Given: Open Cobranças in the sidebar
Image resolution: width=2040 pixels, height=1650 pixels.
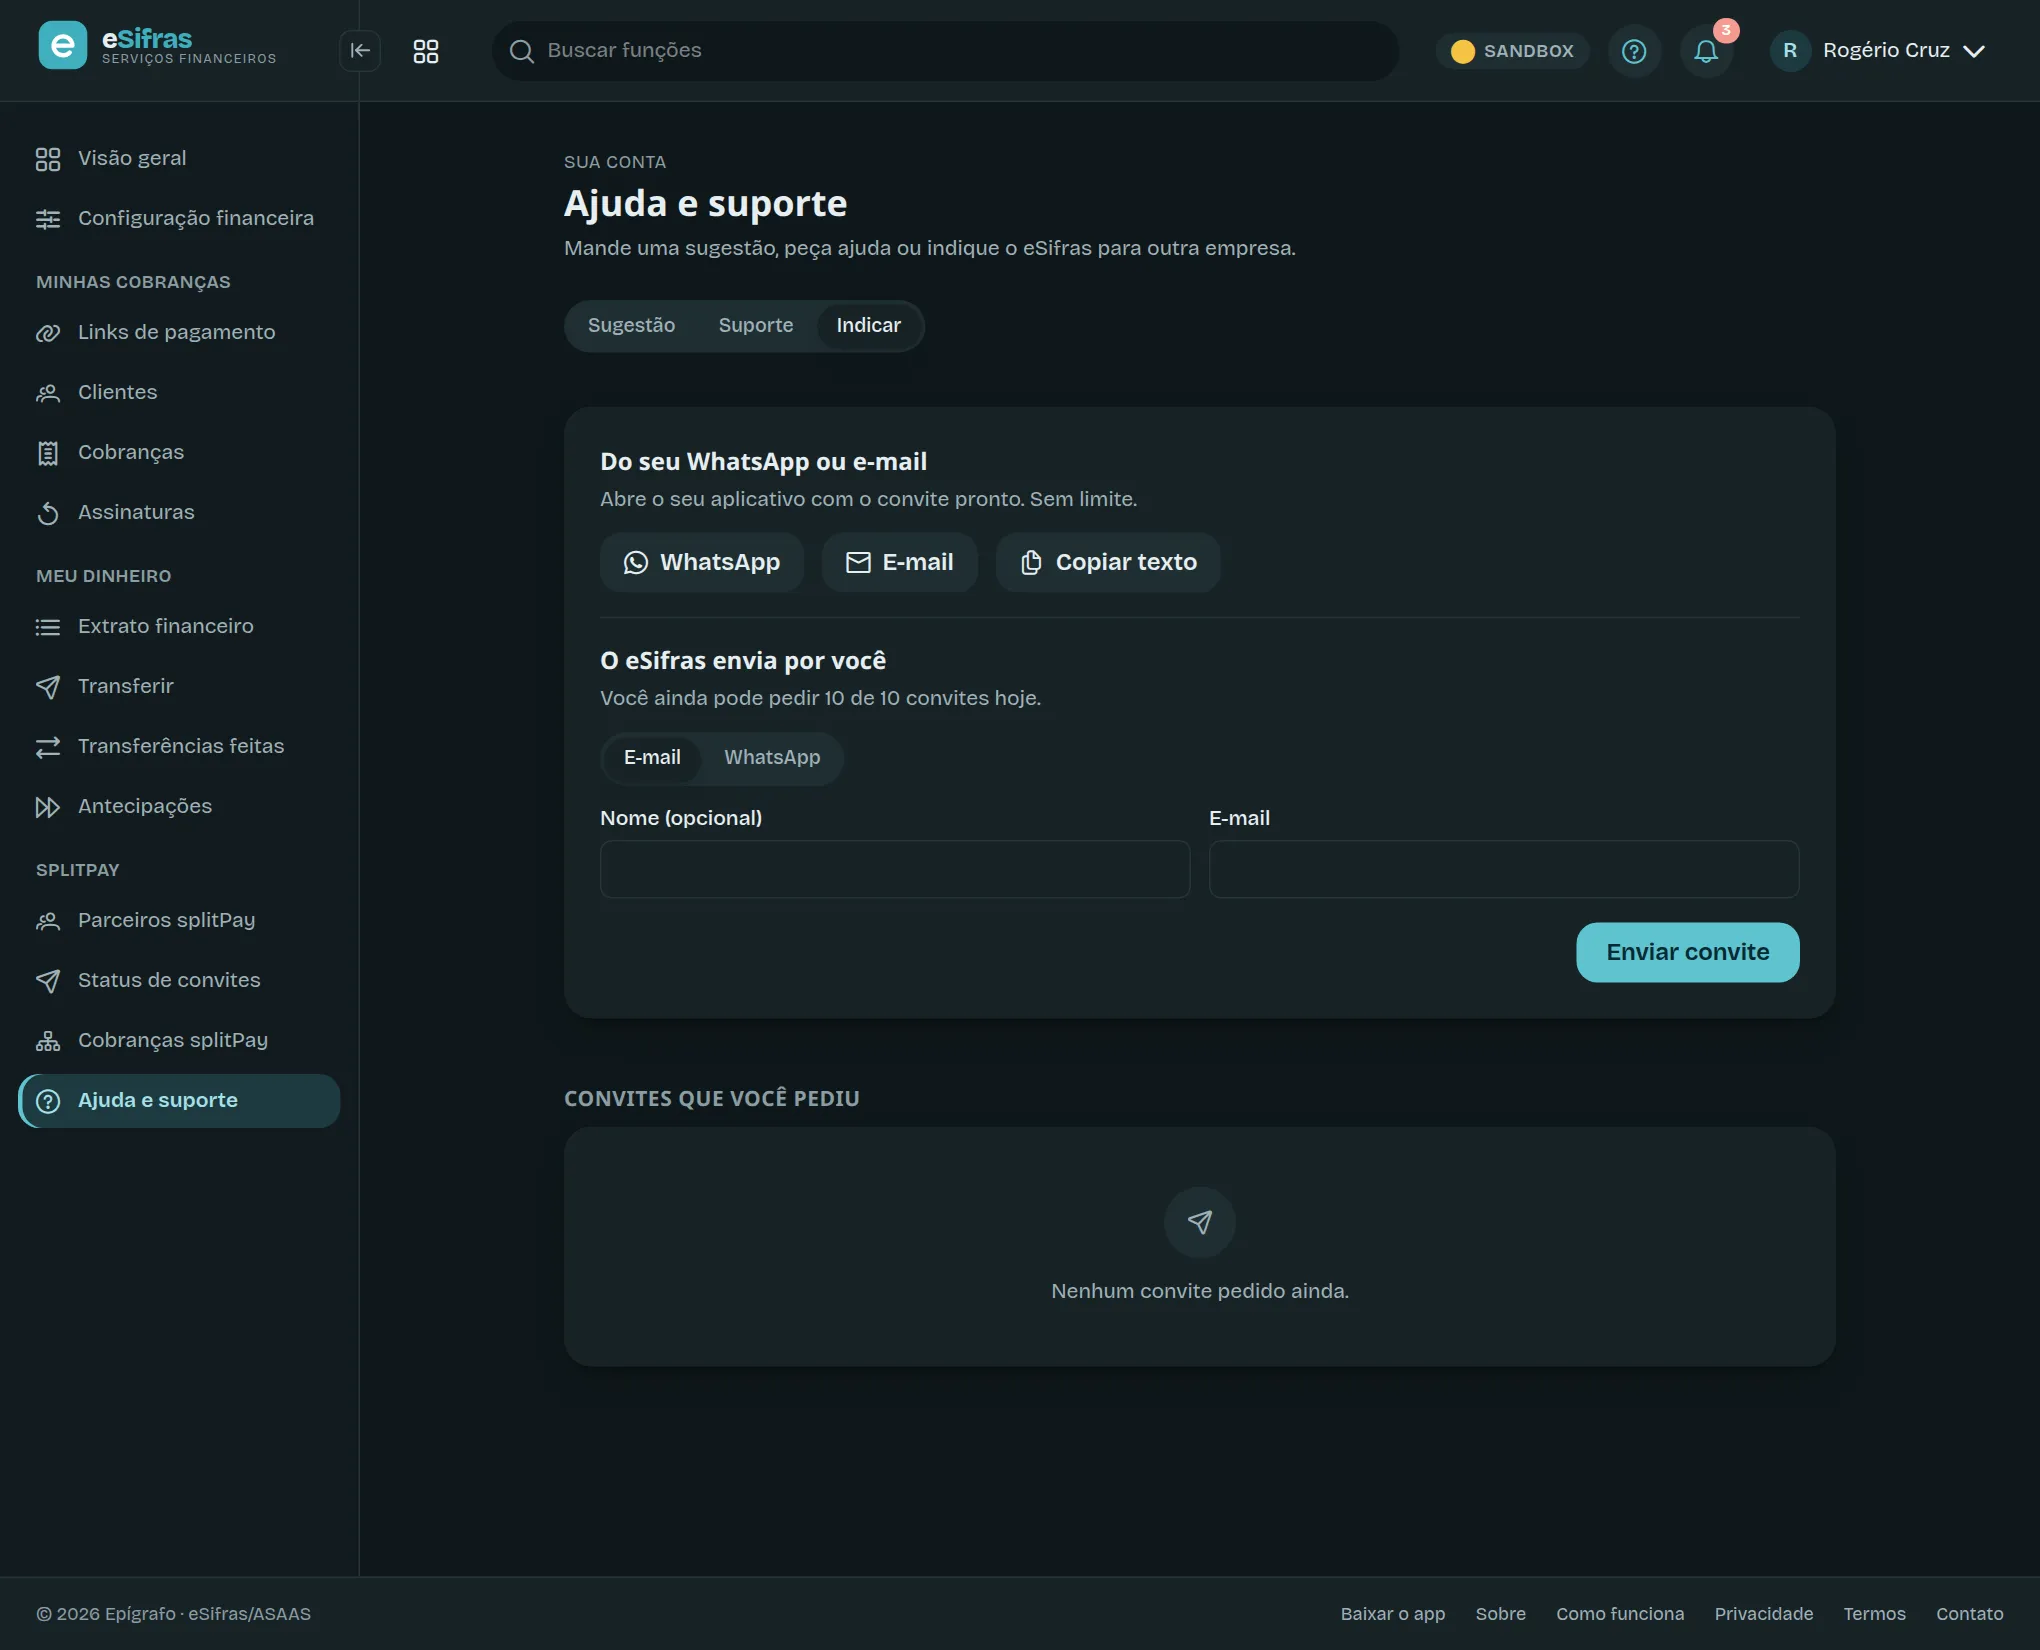Looking at the screenshot, I should 180,453.
